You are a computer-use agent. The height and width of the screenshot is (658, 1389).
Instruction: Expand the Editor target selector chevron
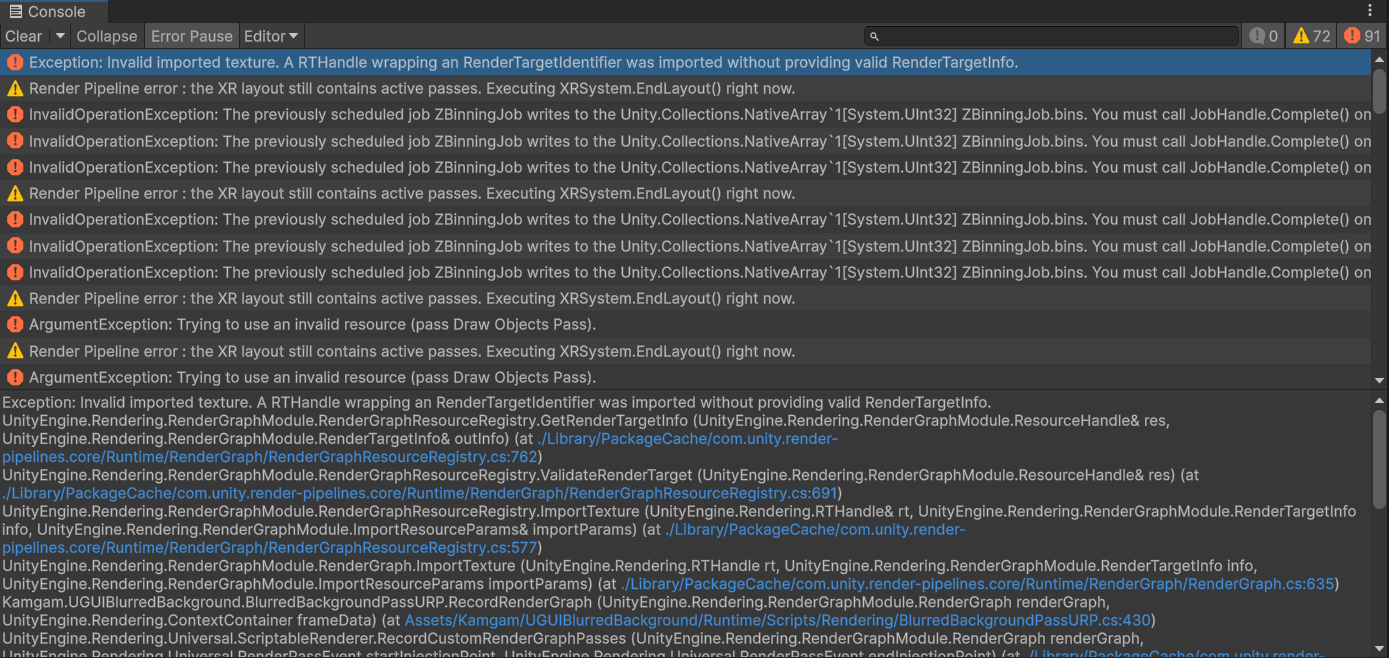click(x=293, y=35)
